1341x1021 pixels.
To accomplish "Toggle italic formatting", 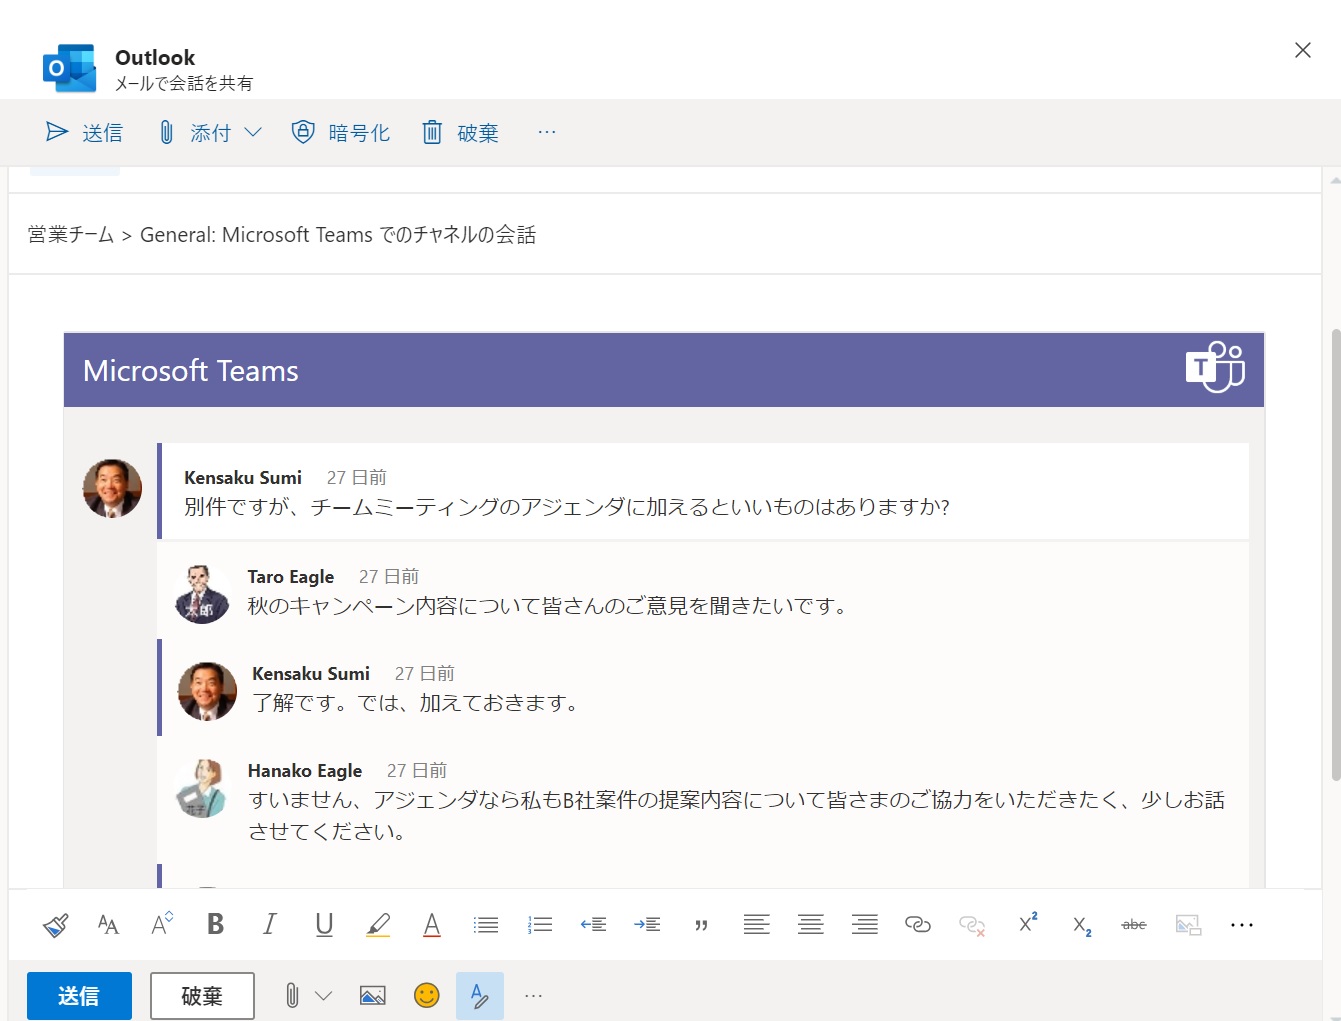I will point(269,925).
